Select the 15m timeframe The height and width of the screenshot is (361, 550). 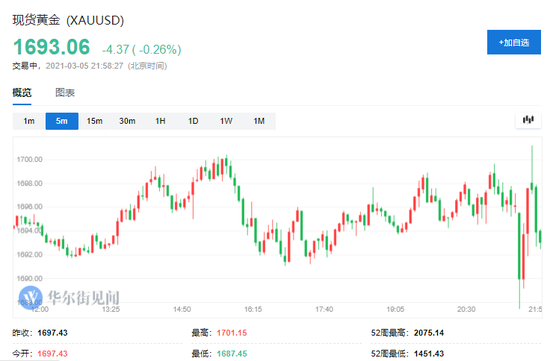[94, 121]
